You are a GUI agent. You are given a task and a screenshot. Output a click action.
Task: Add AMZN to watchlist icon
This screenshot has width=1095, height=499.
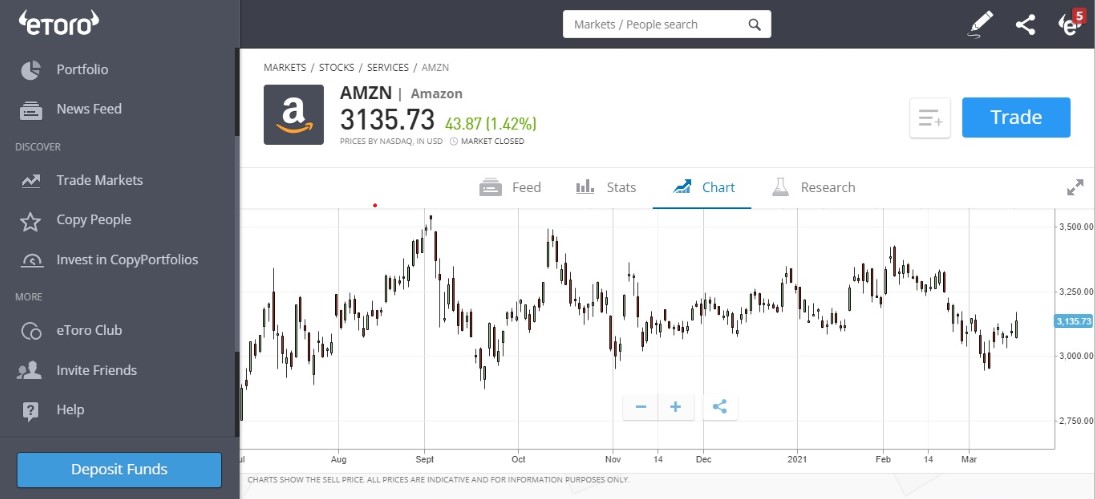tap(930, 118)
